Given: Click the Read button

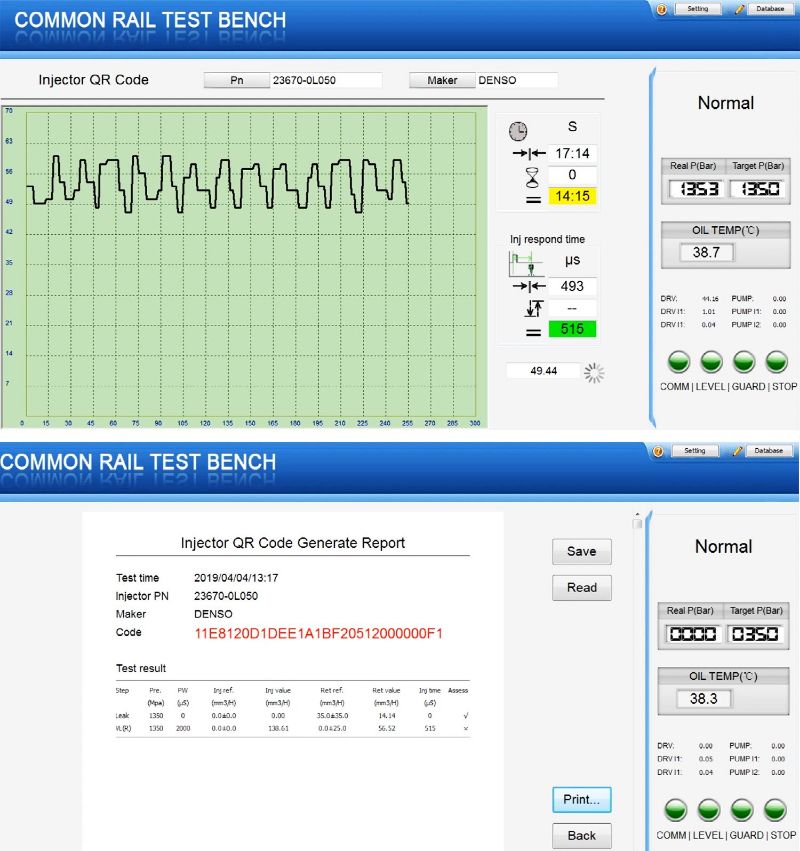Looking at the screenshot, I should [x=582, y=588].
